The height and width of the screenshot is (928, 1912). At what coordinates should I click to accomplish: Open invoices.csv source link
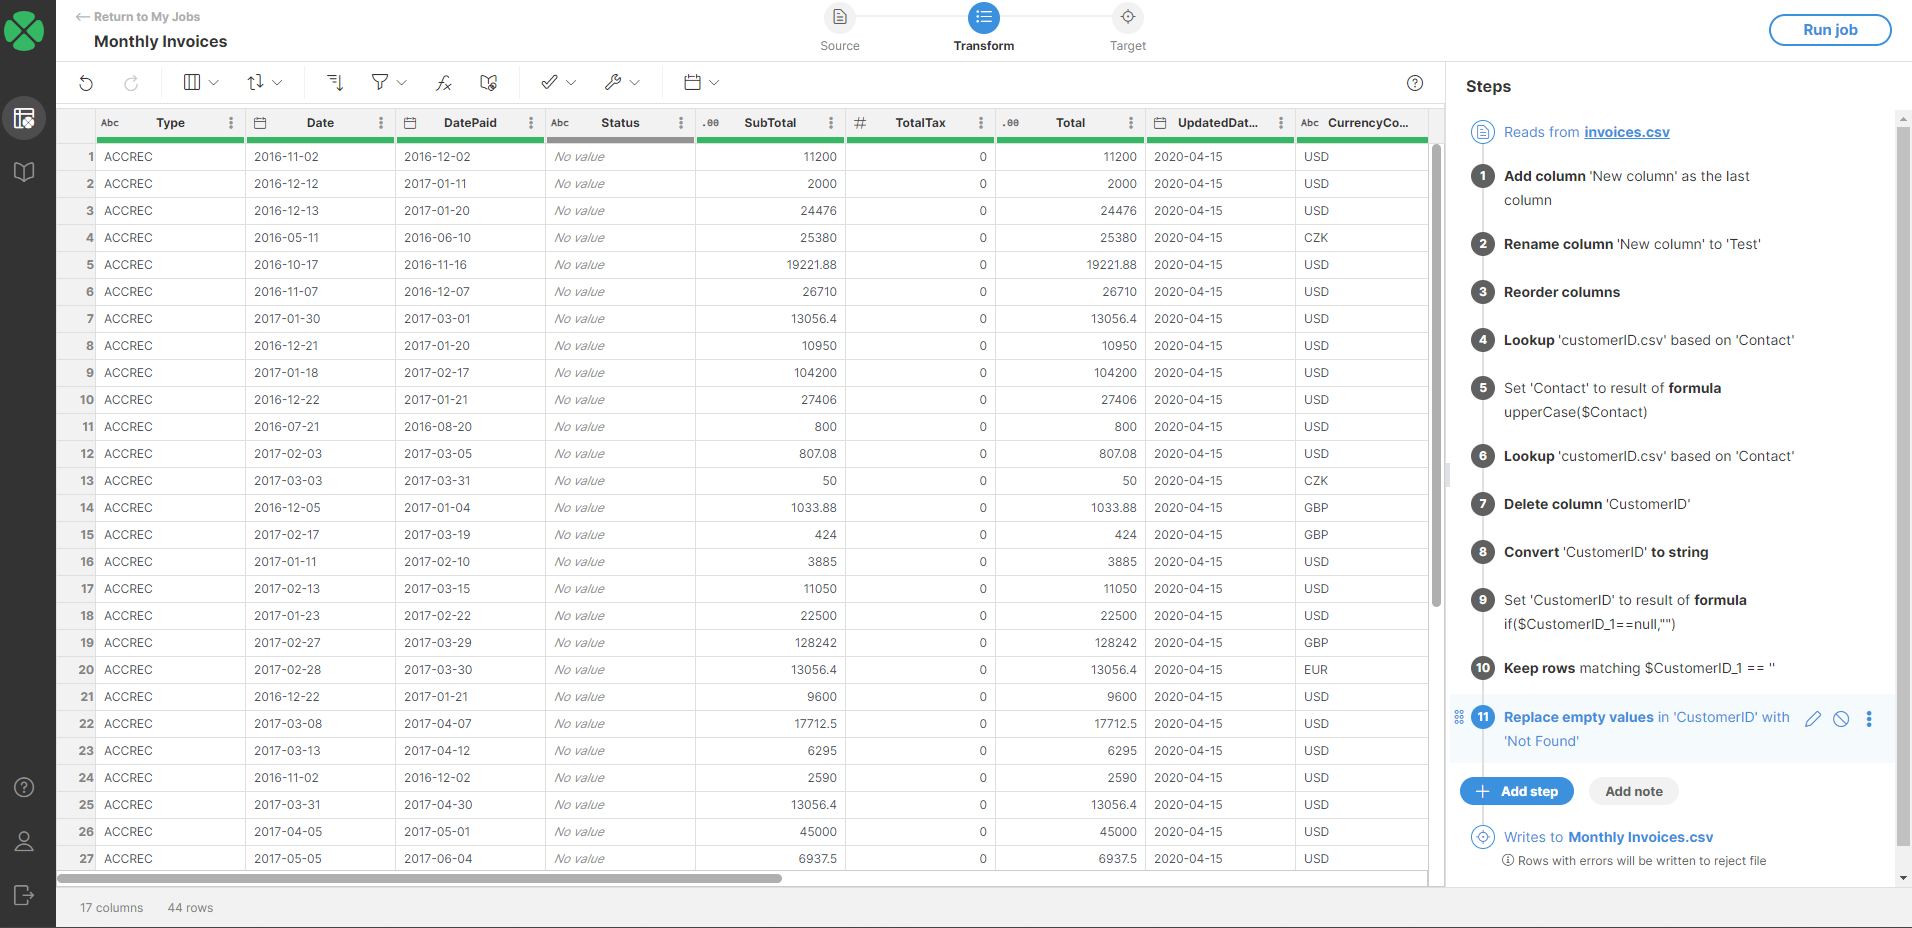1627,132
